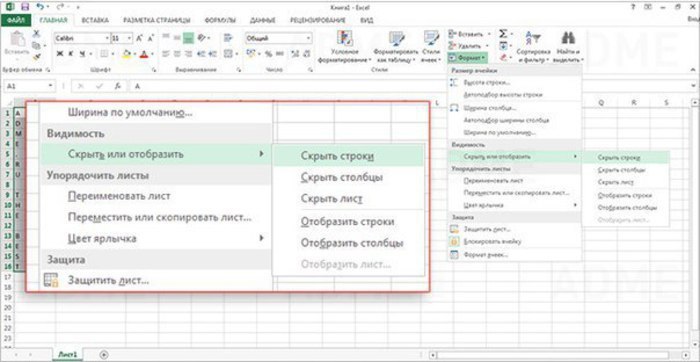Click inside the formula bar showing A
This screenshot has height=362, width=700.
[x=408, y=86]
